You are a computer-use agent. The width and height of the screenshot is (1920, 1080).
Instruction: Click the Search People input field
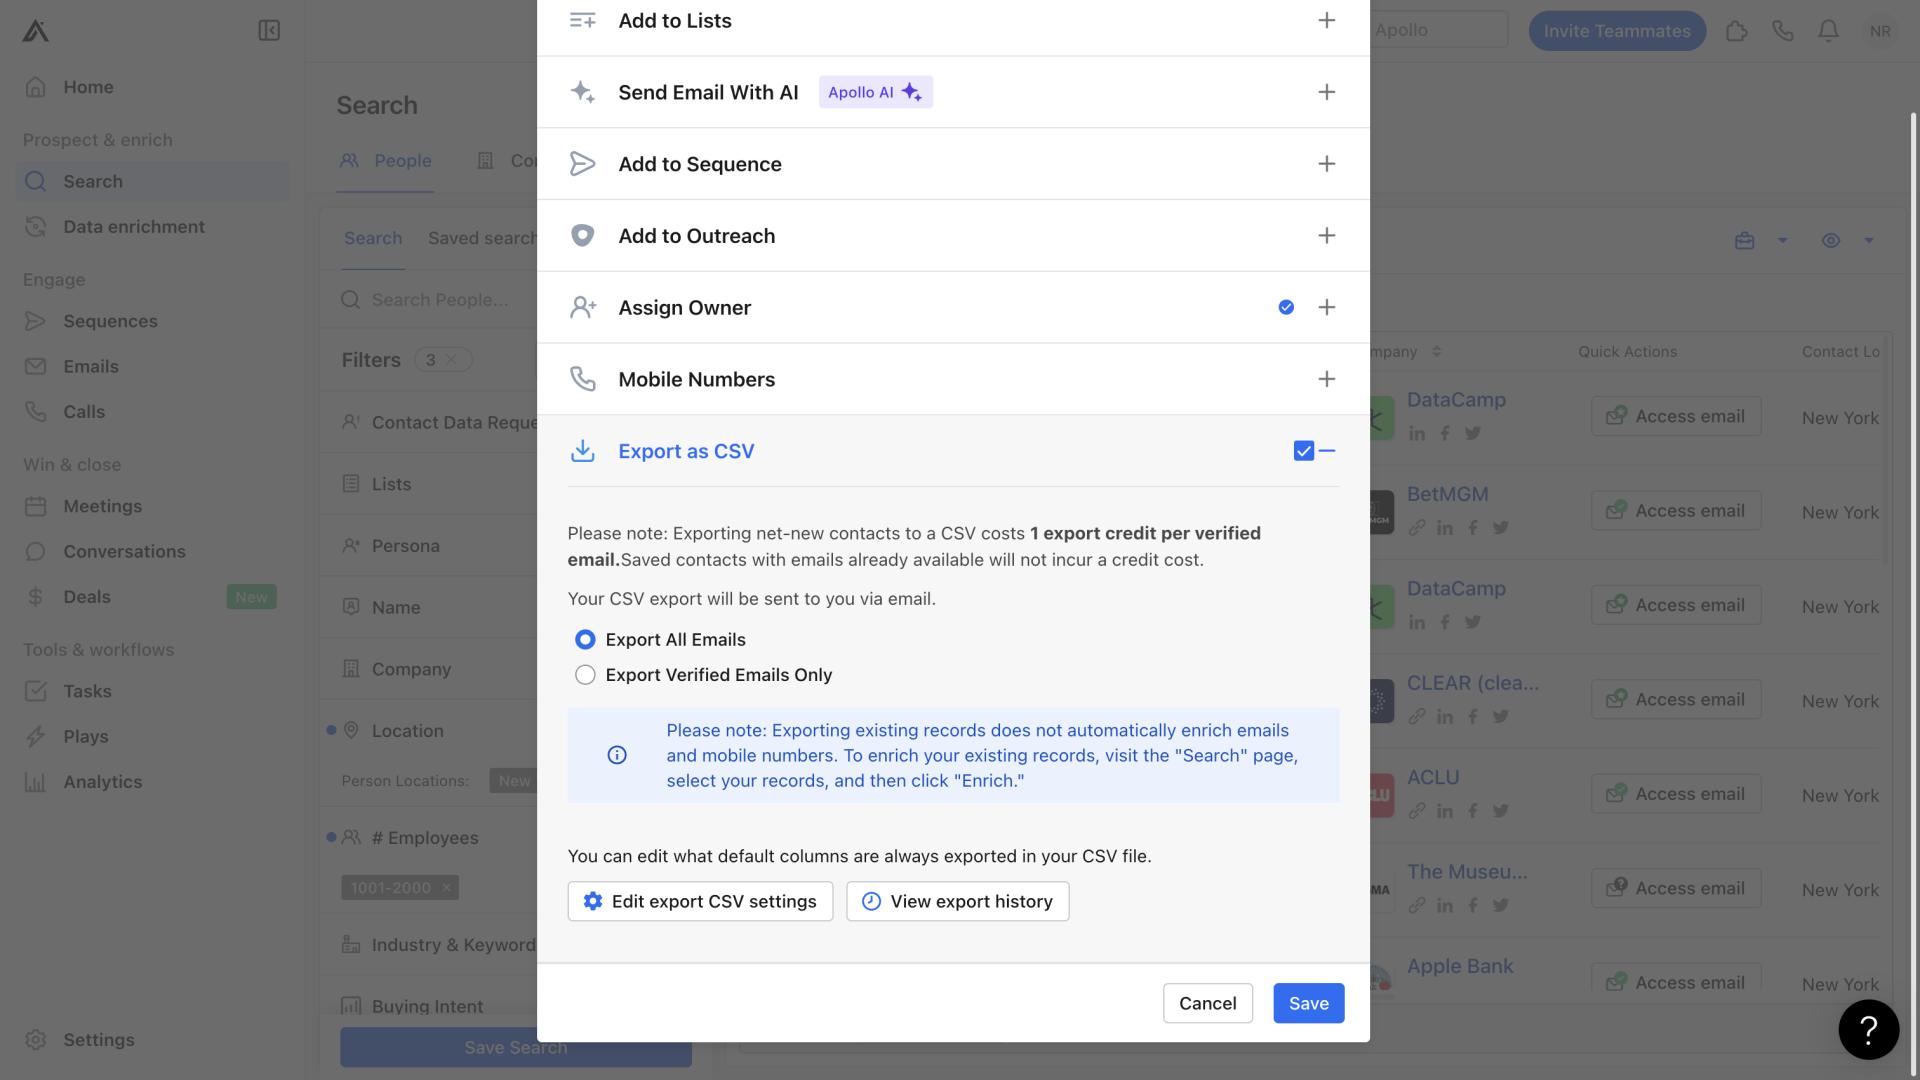tap(438, 300)
